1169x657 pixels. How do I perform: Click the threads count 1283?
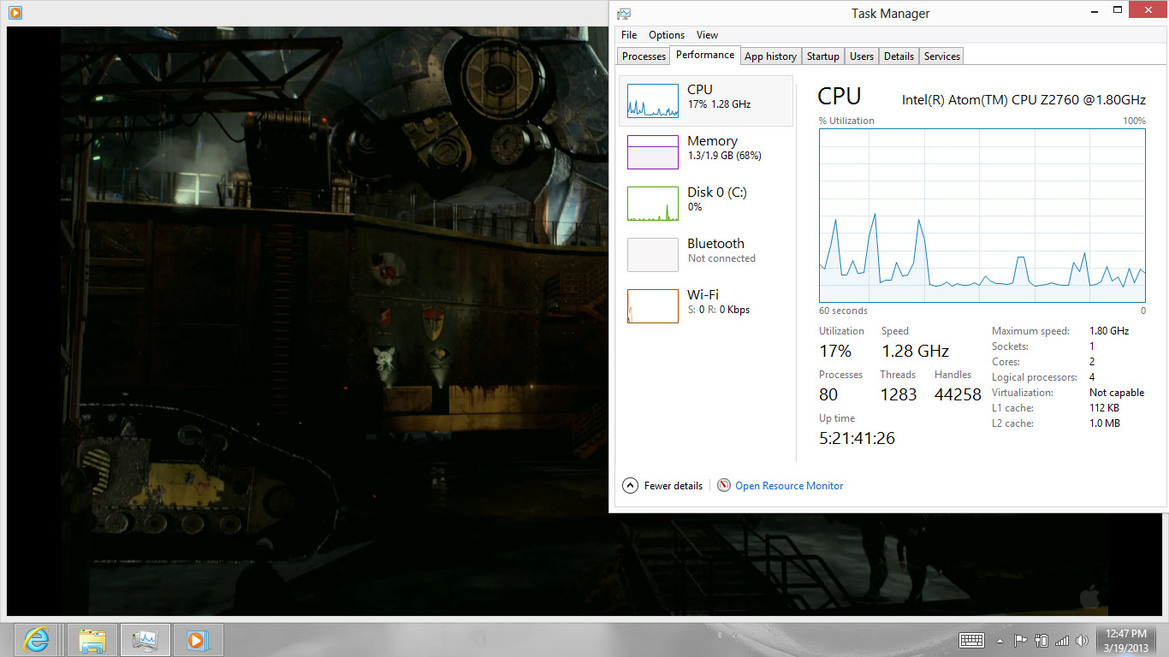(x=898, y=394)
